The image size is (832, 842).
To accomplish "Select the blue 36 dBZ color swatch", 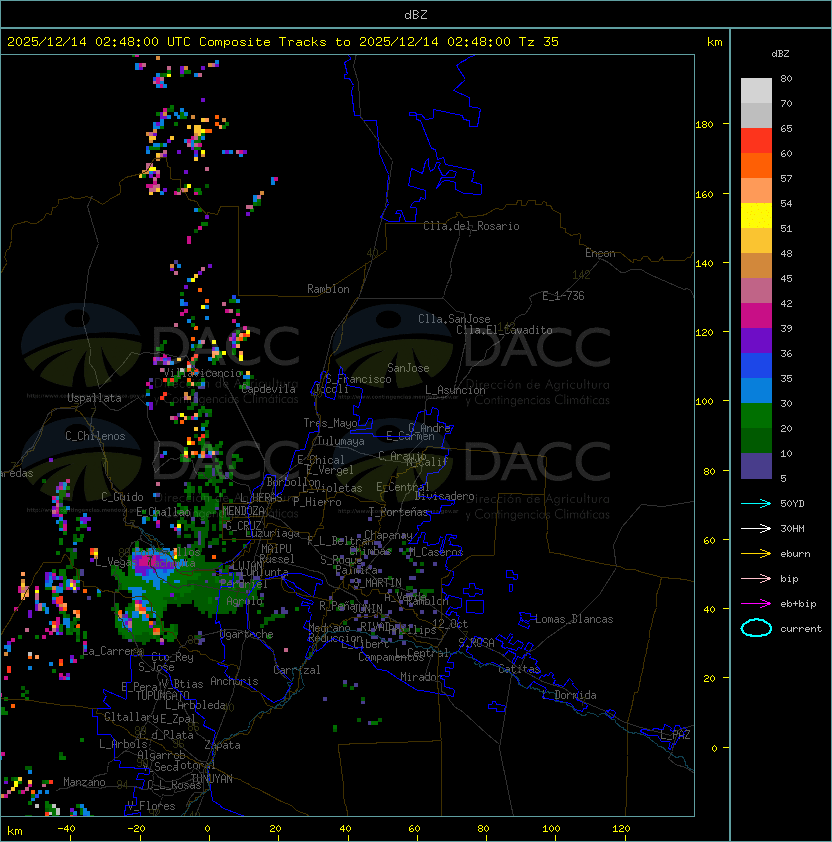I will pos(756,365).
